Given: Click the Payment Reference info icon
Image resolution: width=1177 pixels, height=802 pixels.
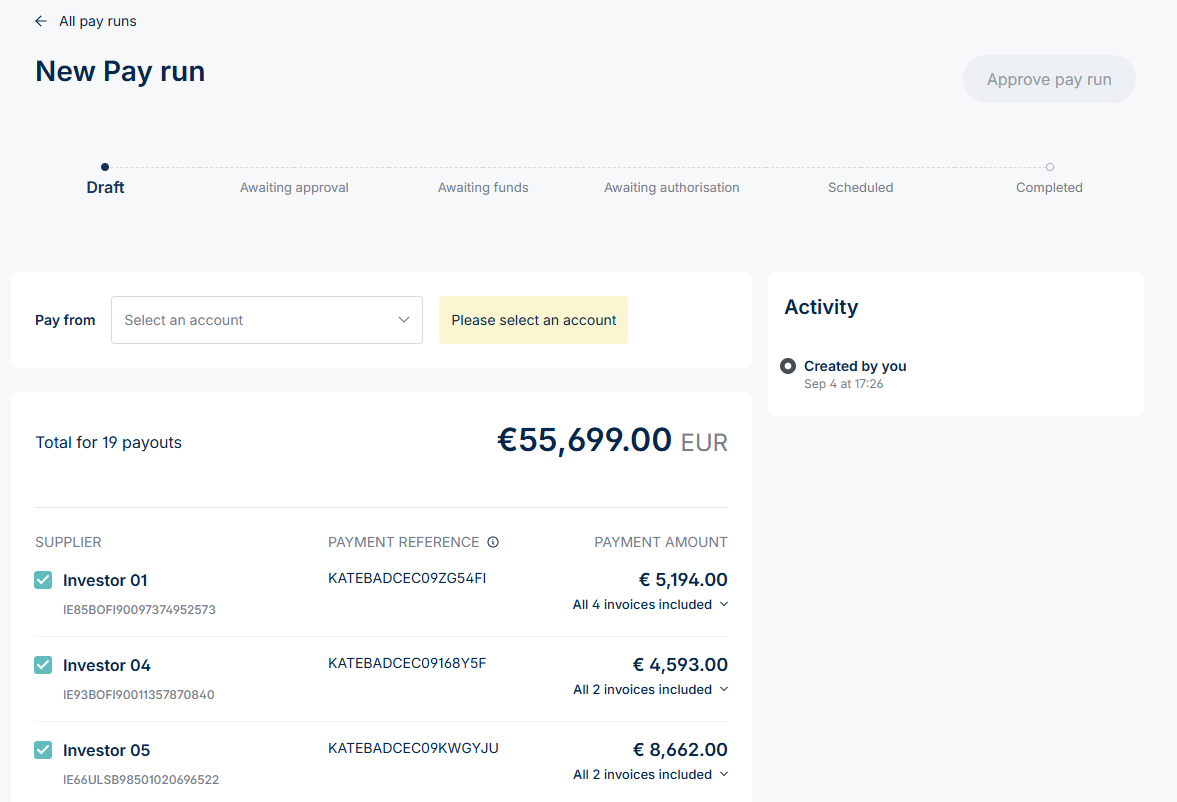Looking at the screenshot, I should 493,542.
